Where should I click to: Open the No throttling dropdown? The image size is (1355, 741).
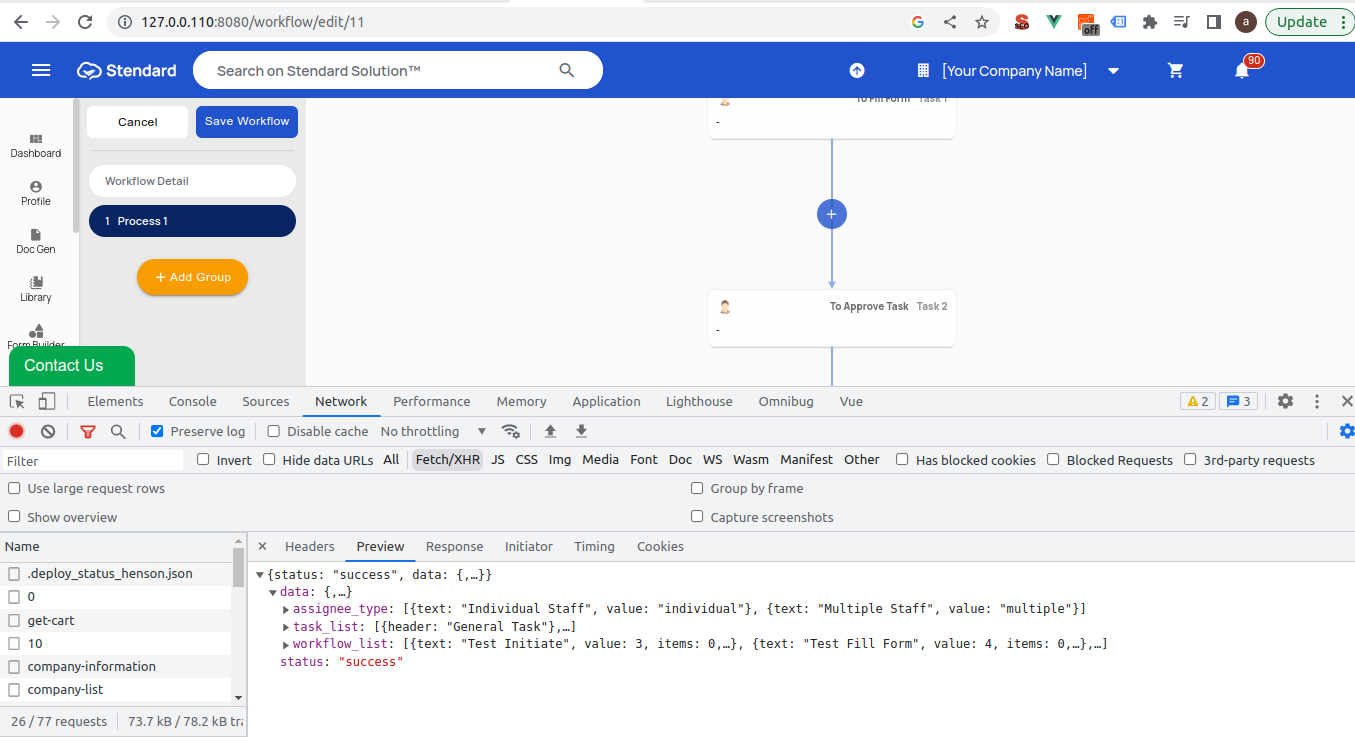(x=432, y=431)
